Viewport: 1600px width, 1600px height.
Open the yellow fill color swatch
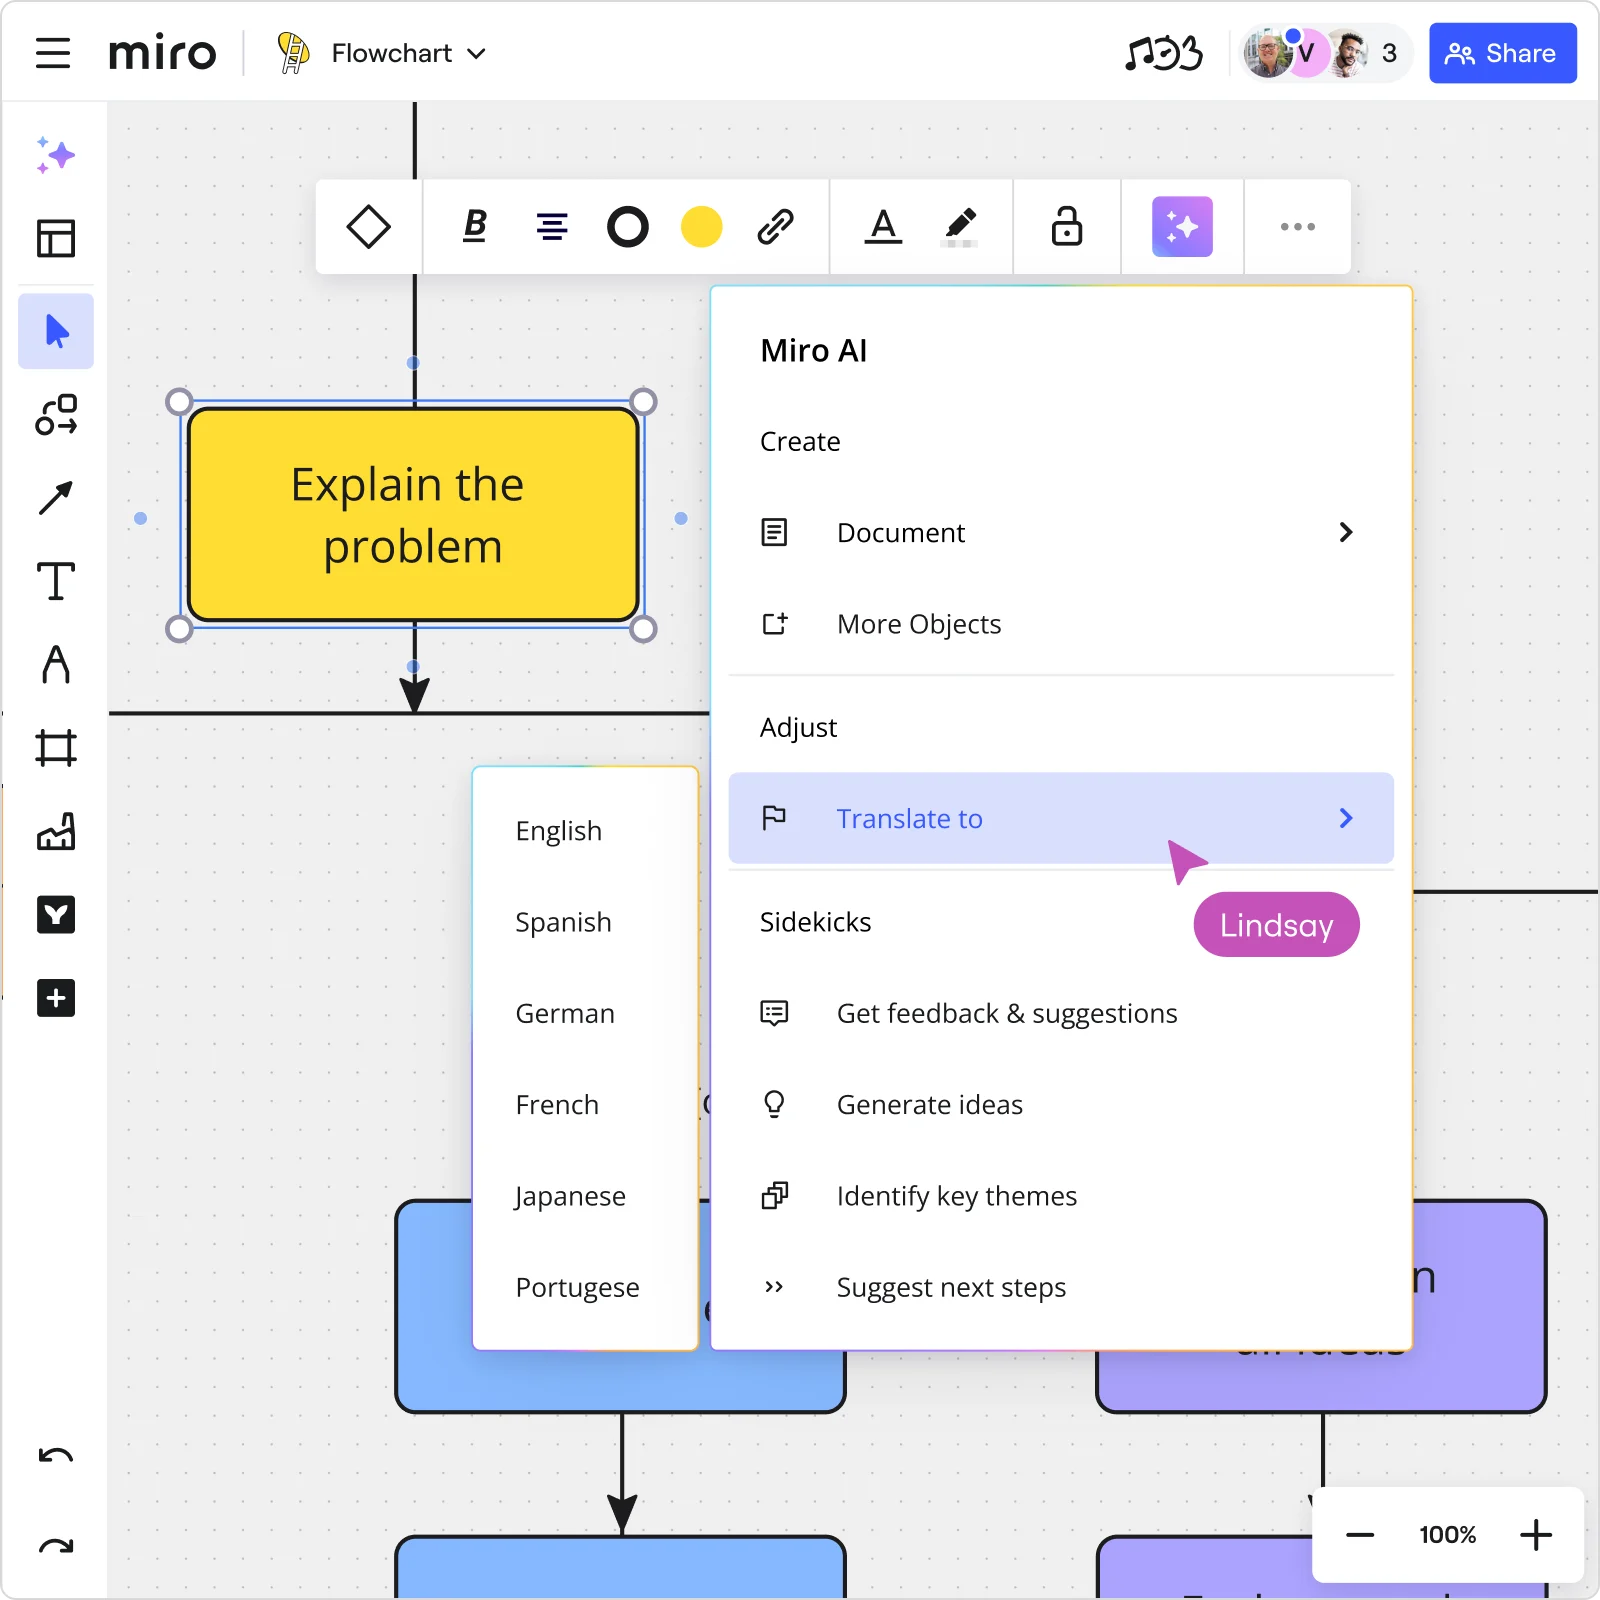(x=702, y=227)
